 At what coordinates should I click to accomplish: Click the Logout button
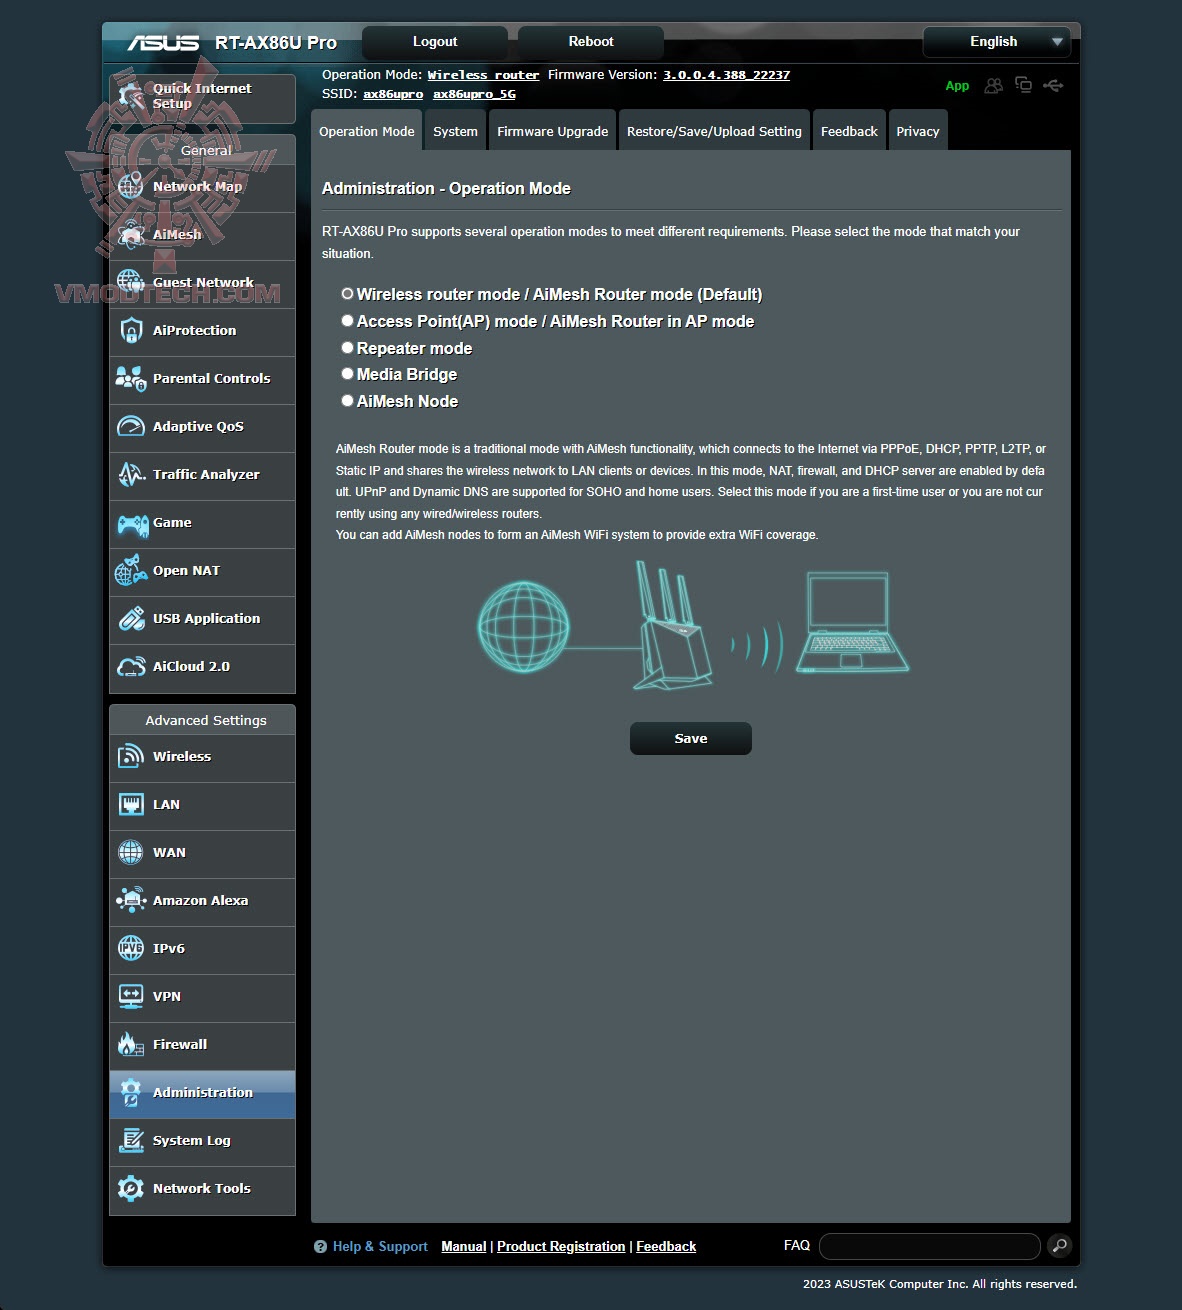point(435,42)
